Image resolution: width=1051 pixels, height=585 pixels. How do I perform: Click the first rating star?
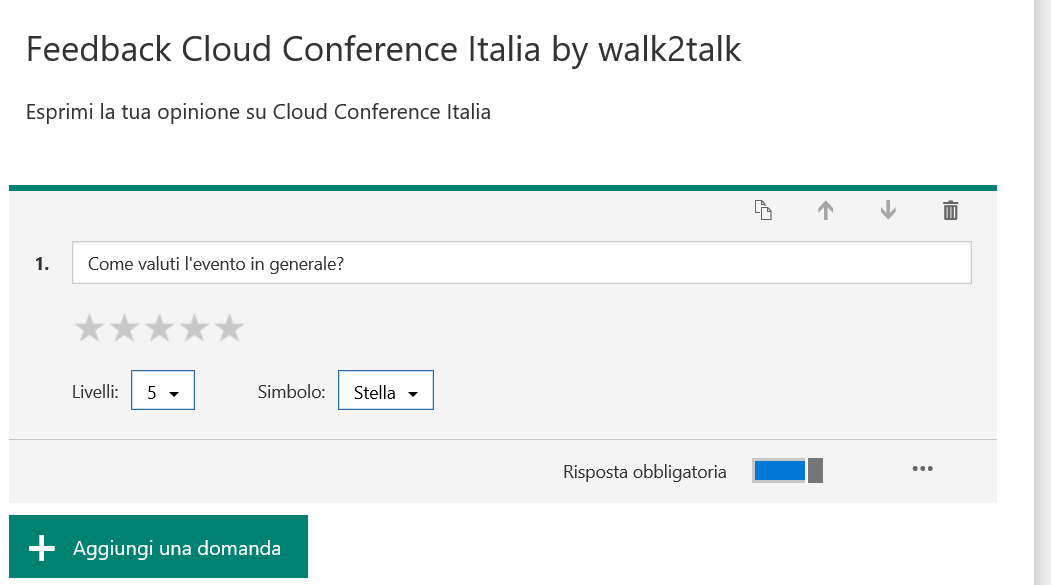point(90,328)
